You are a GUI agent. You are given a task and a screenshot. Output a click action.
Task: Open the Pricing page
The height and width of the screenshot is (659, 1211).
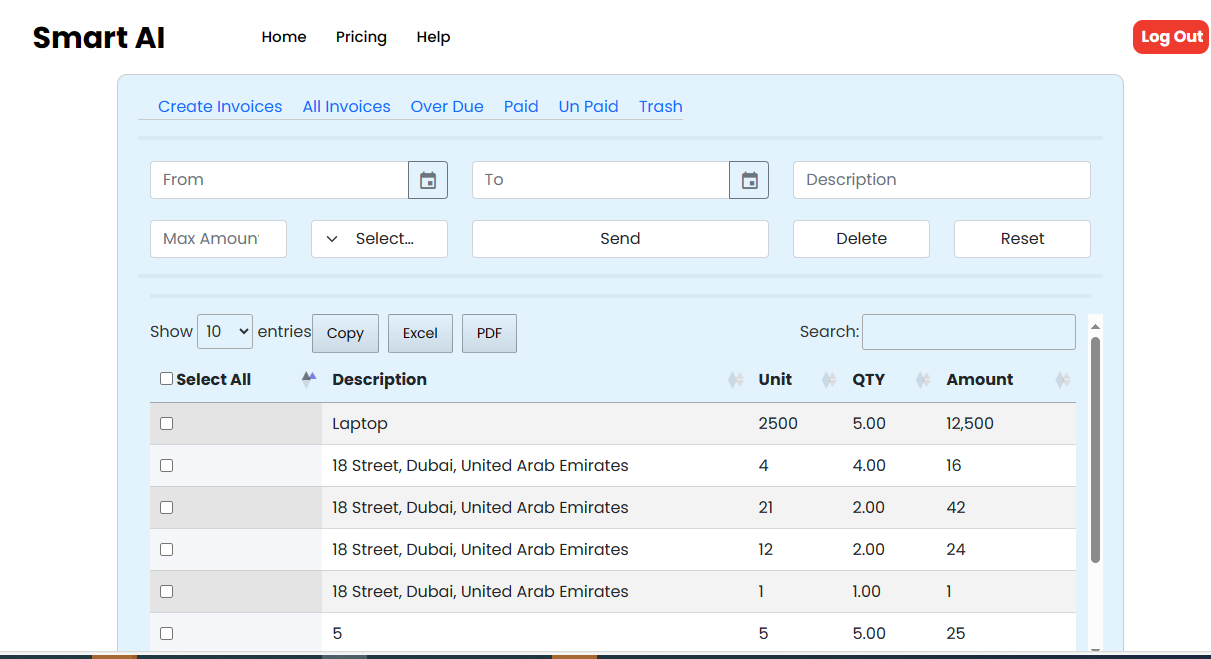click(x=361, y=37)
